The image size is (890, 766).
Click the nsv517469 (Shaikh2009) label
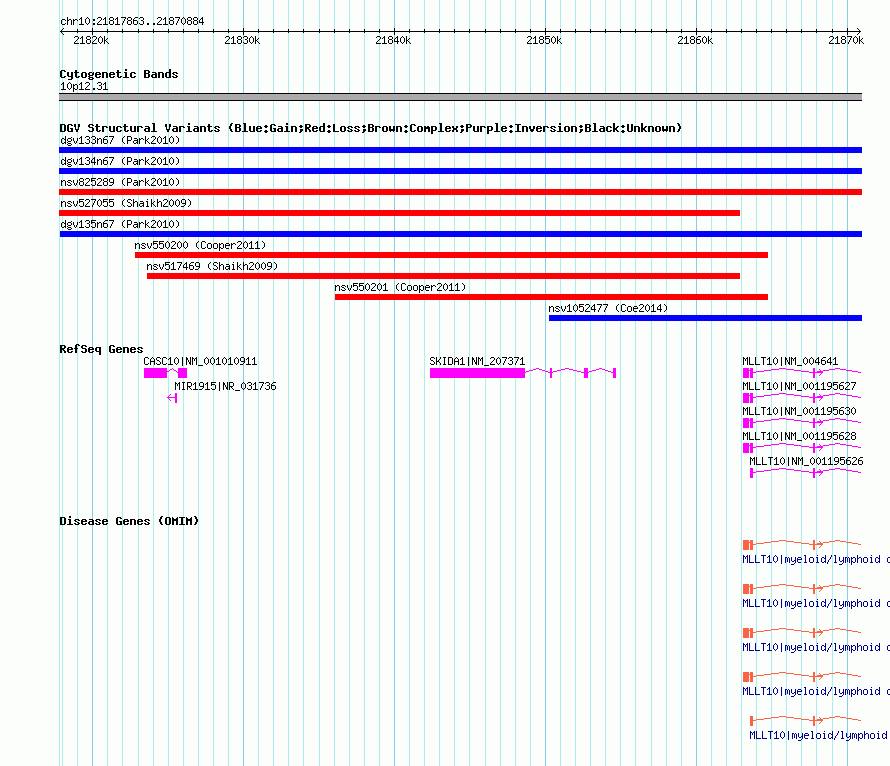[212, 266]
